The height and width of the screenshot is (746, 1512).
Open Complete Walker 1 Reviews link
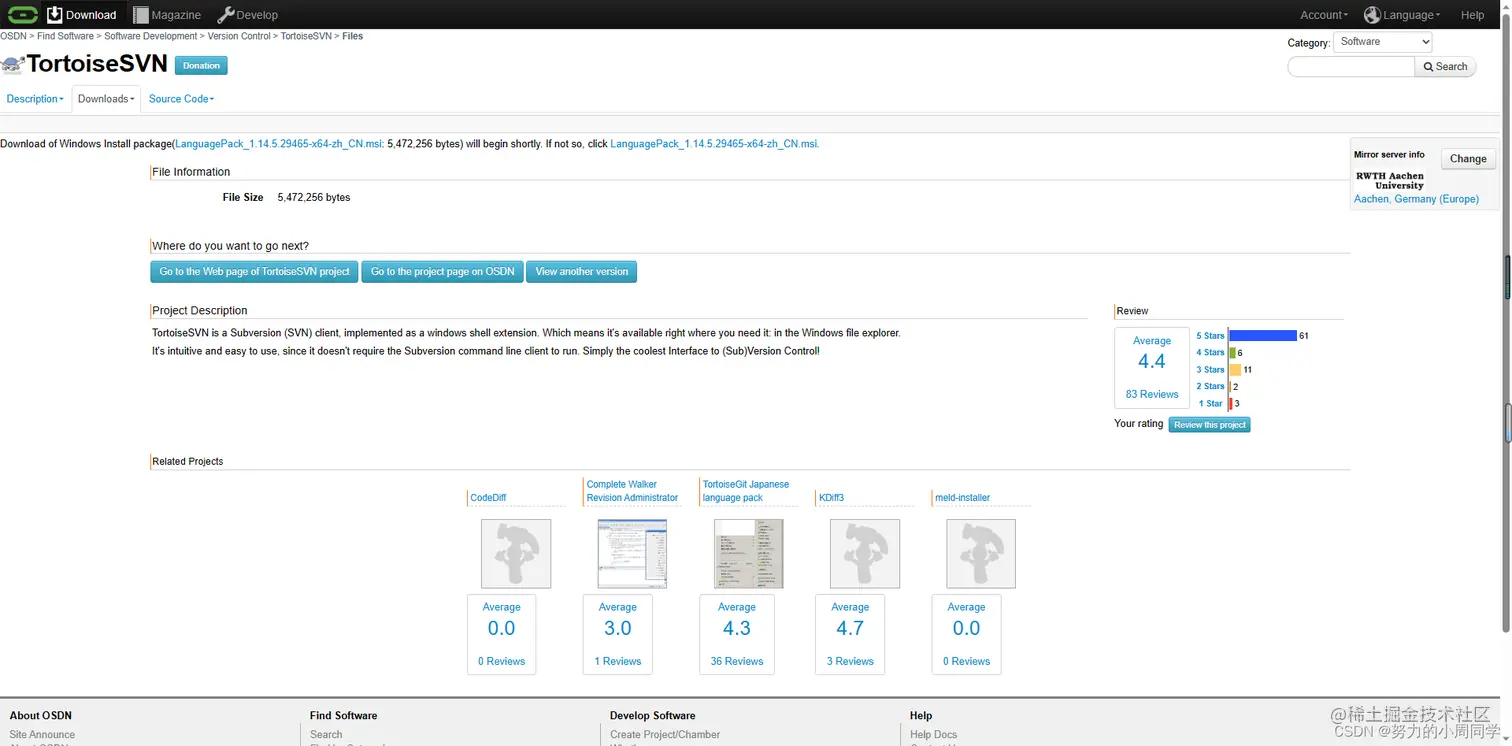618,661
